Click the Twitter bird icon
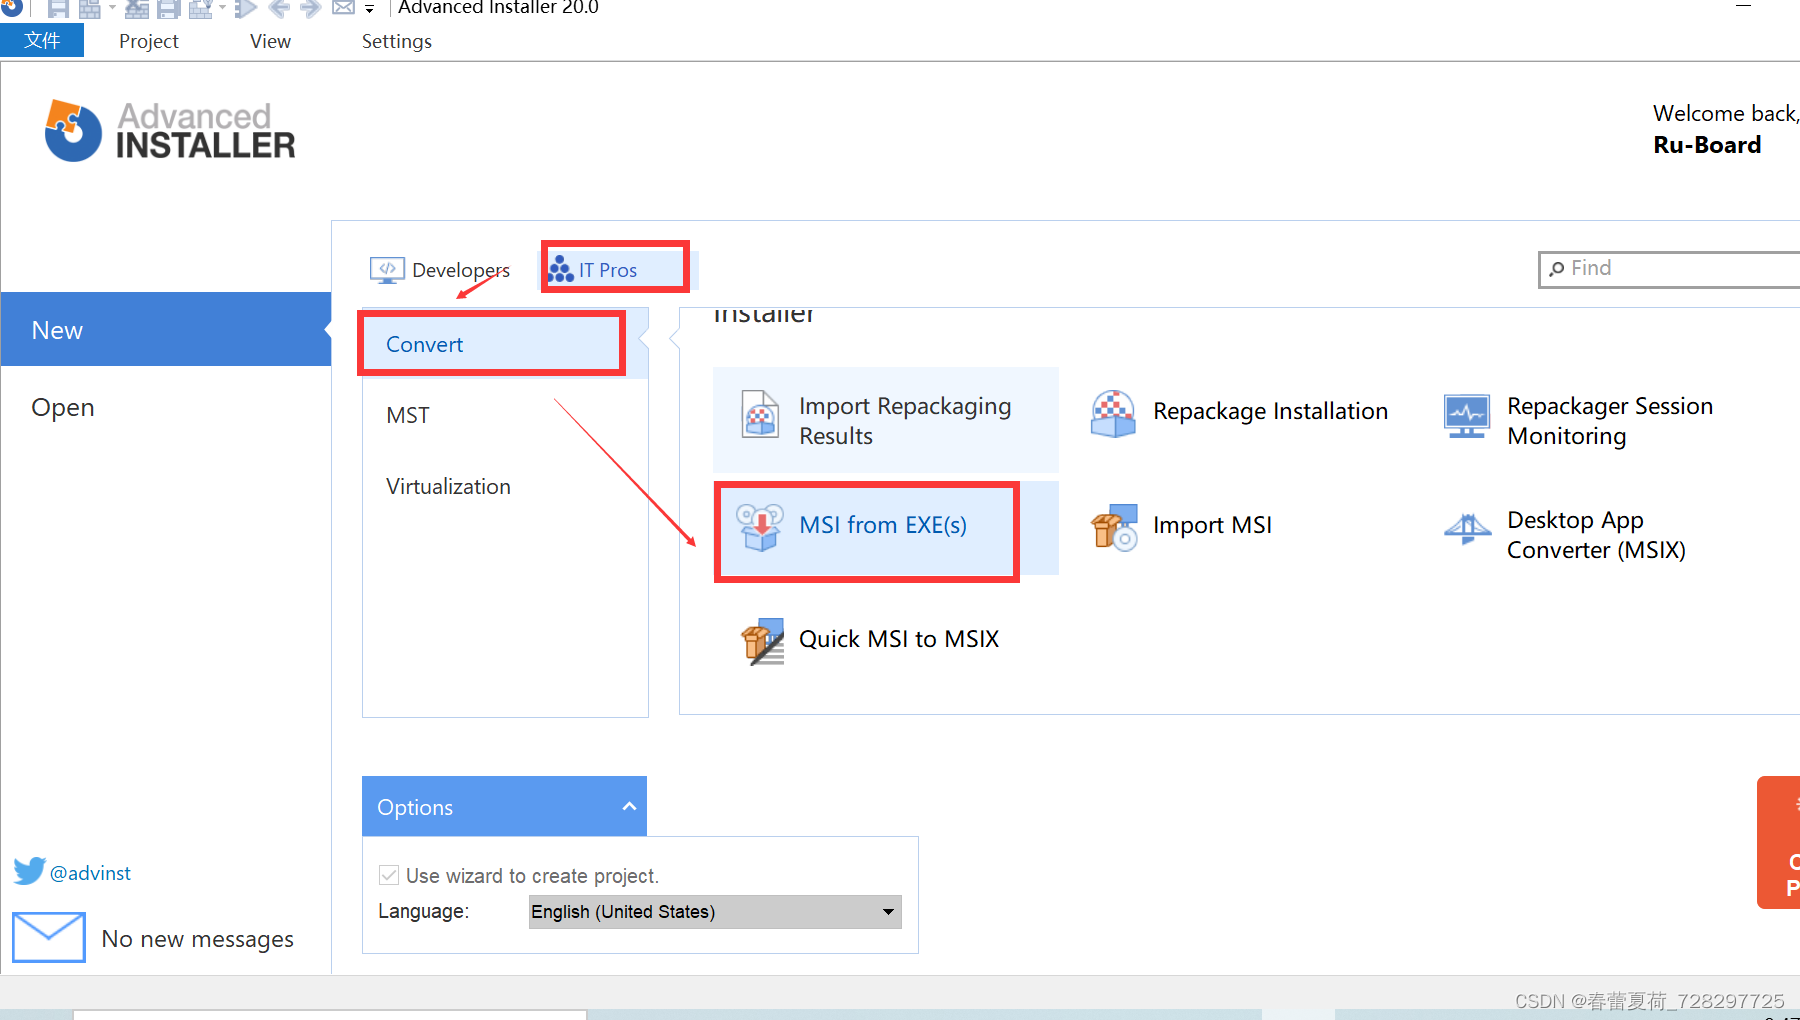This screenshot has width=1800, height=1020. 30,871
